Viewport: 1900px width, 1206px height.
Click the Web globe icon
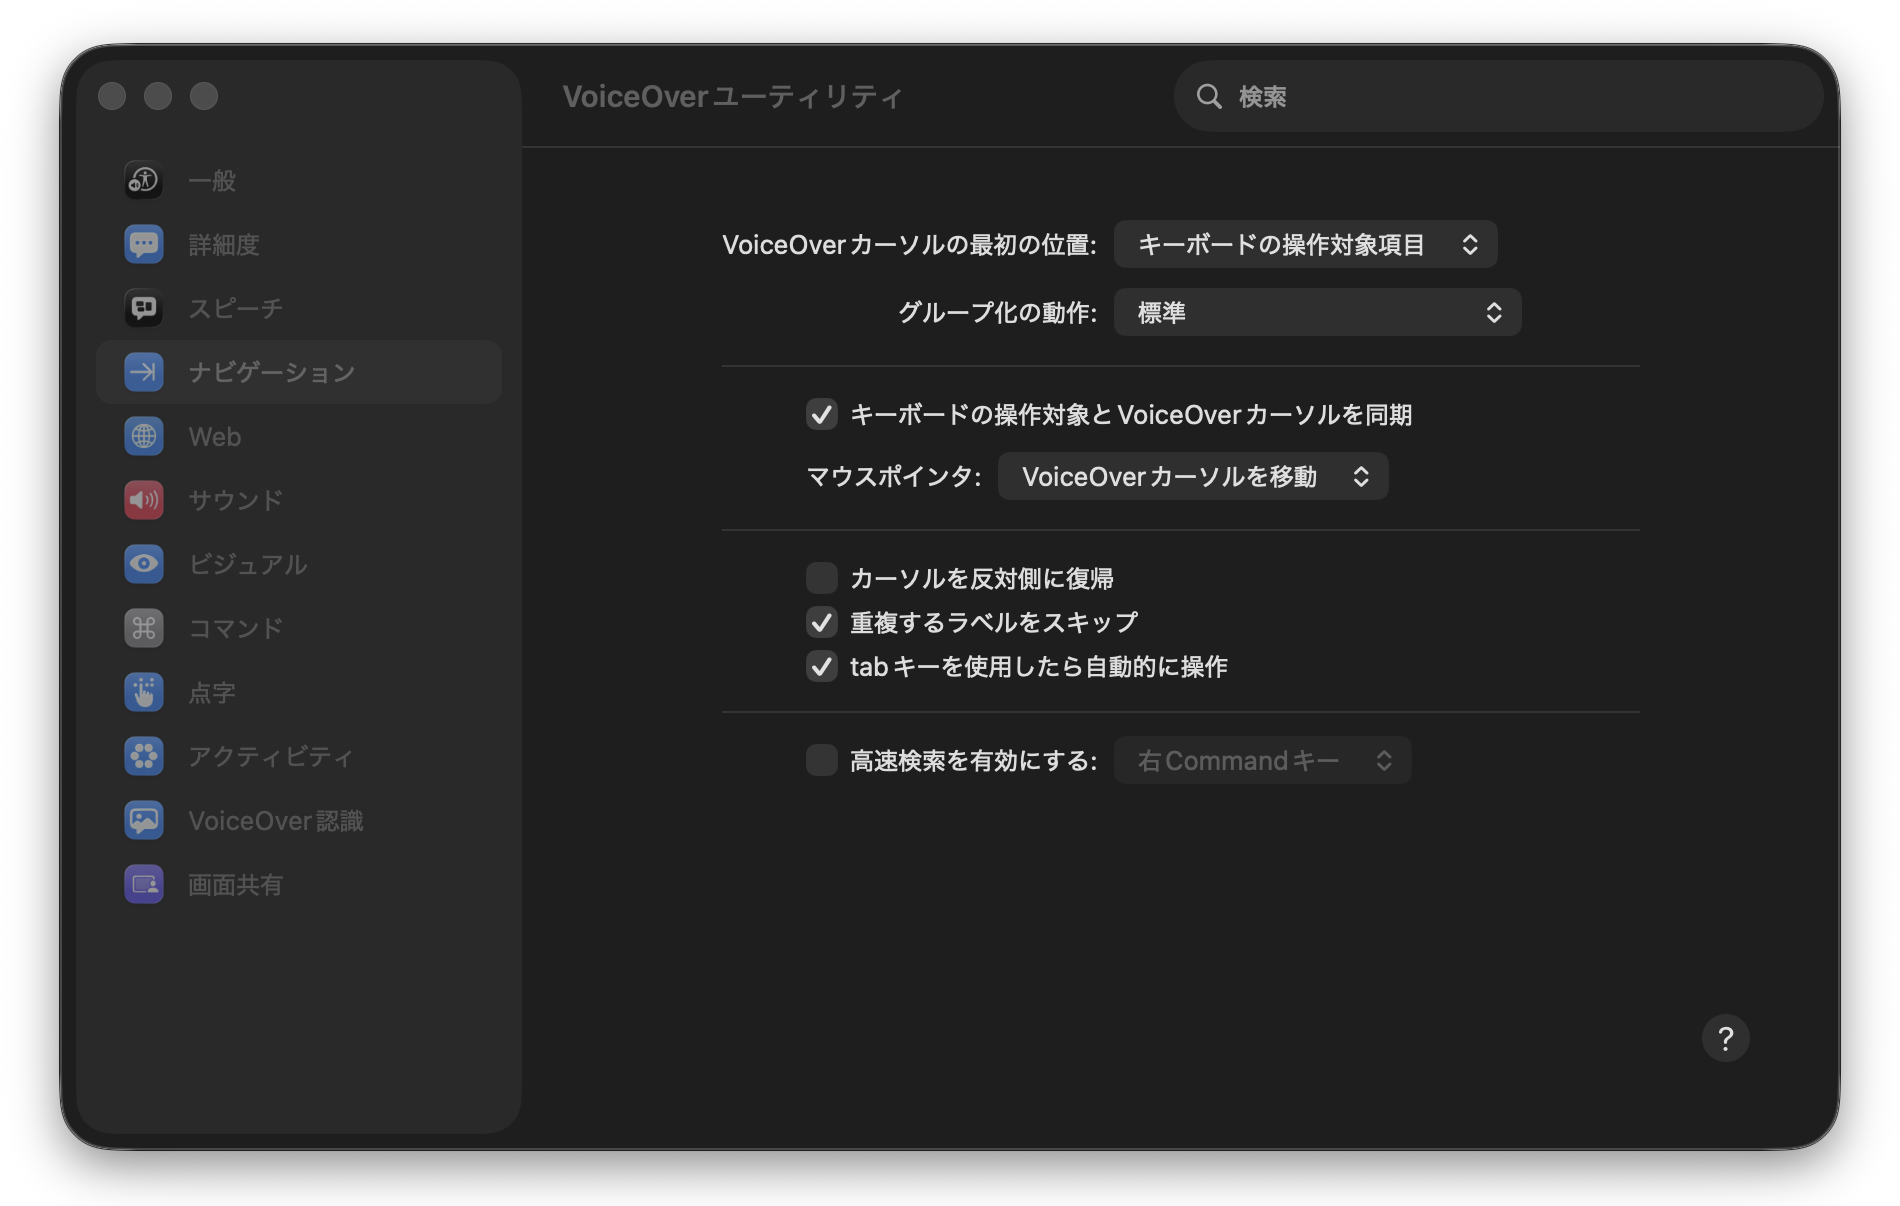[144, 436]
